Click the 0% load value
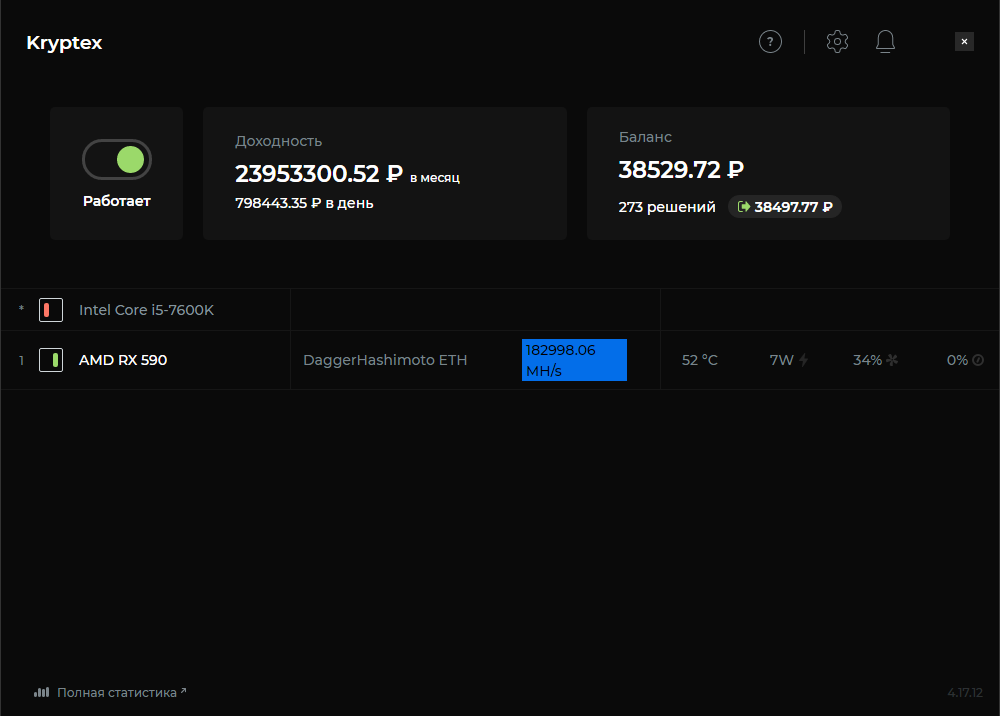This screenshot has height=716, width=1000. pyautogui.click(x=957, y=360)
